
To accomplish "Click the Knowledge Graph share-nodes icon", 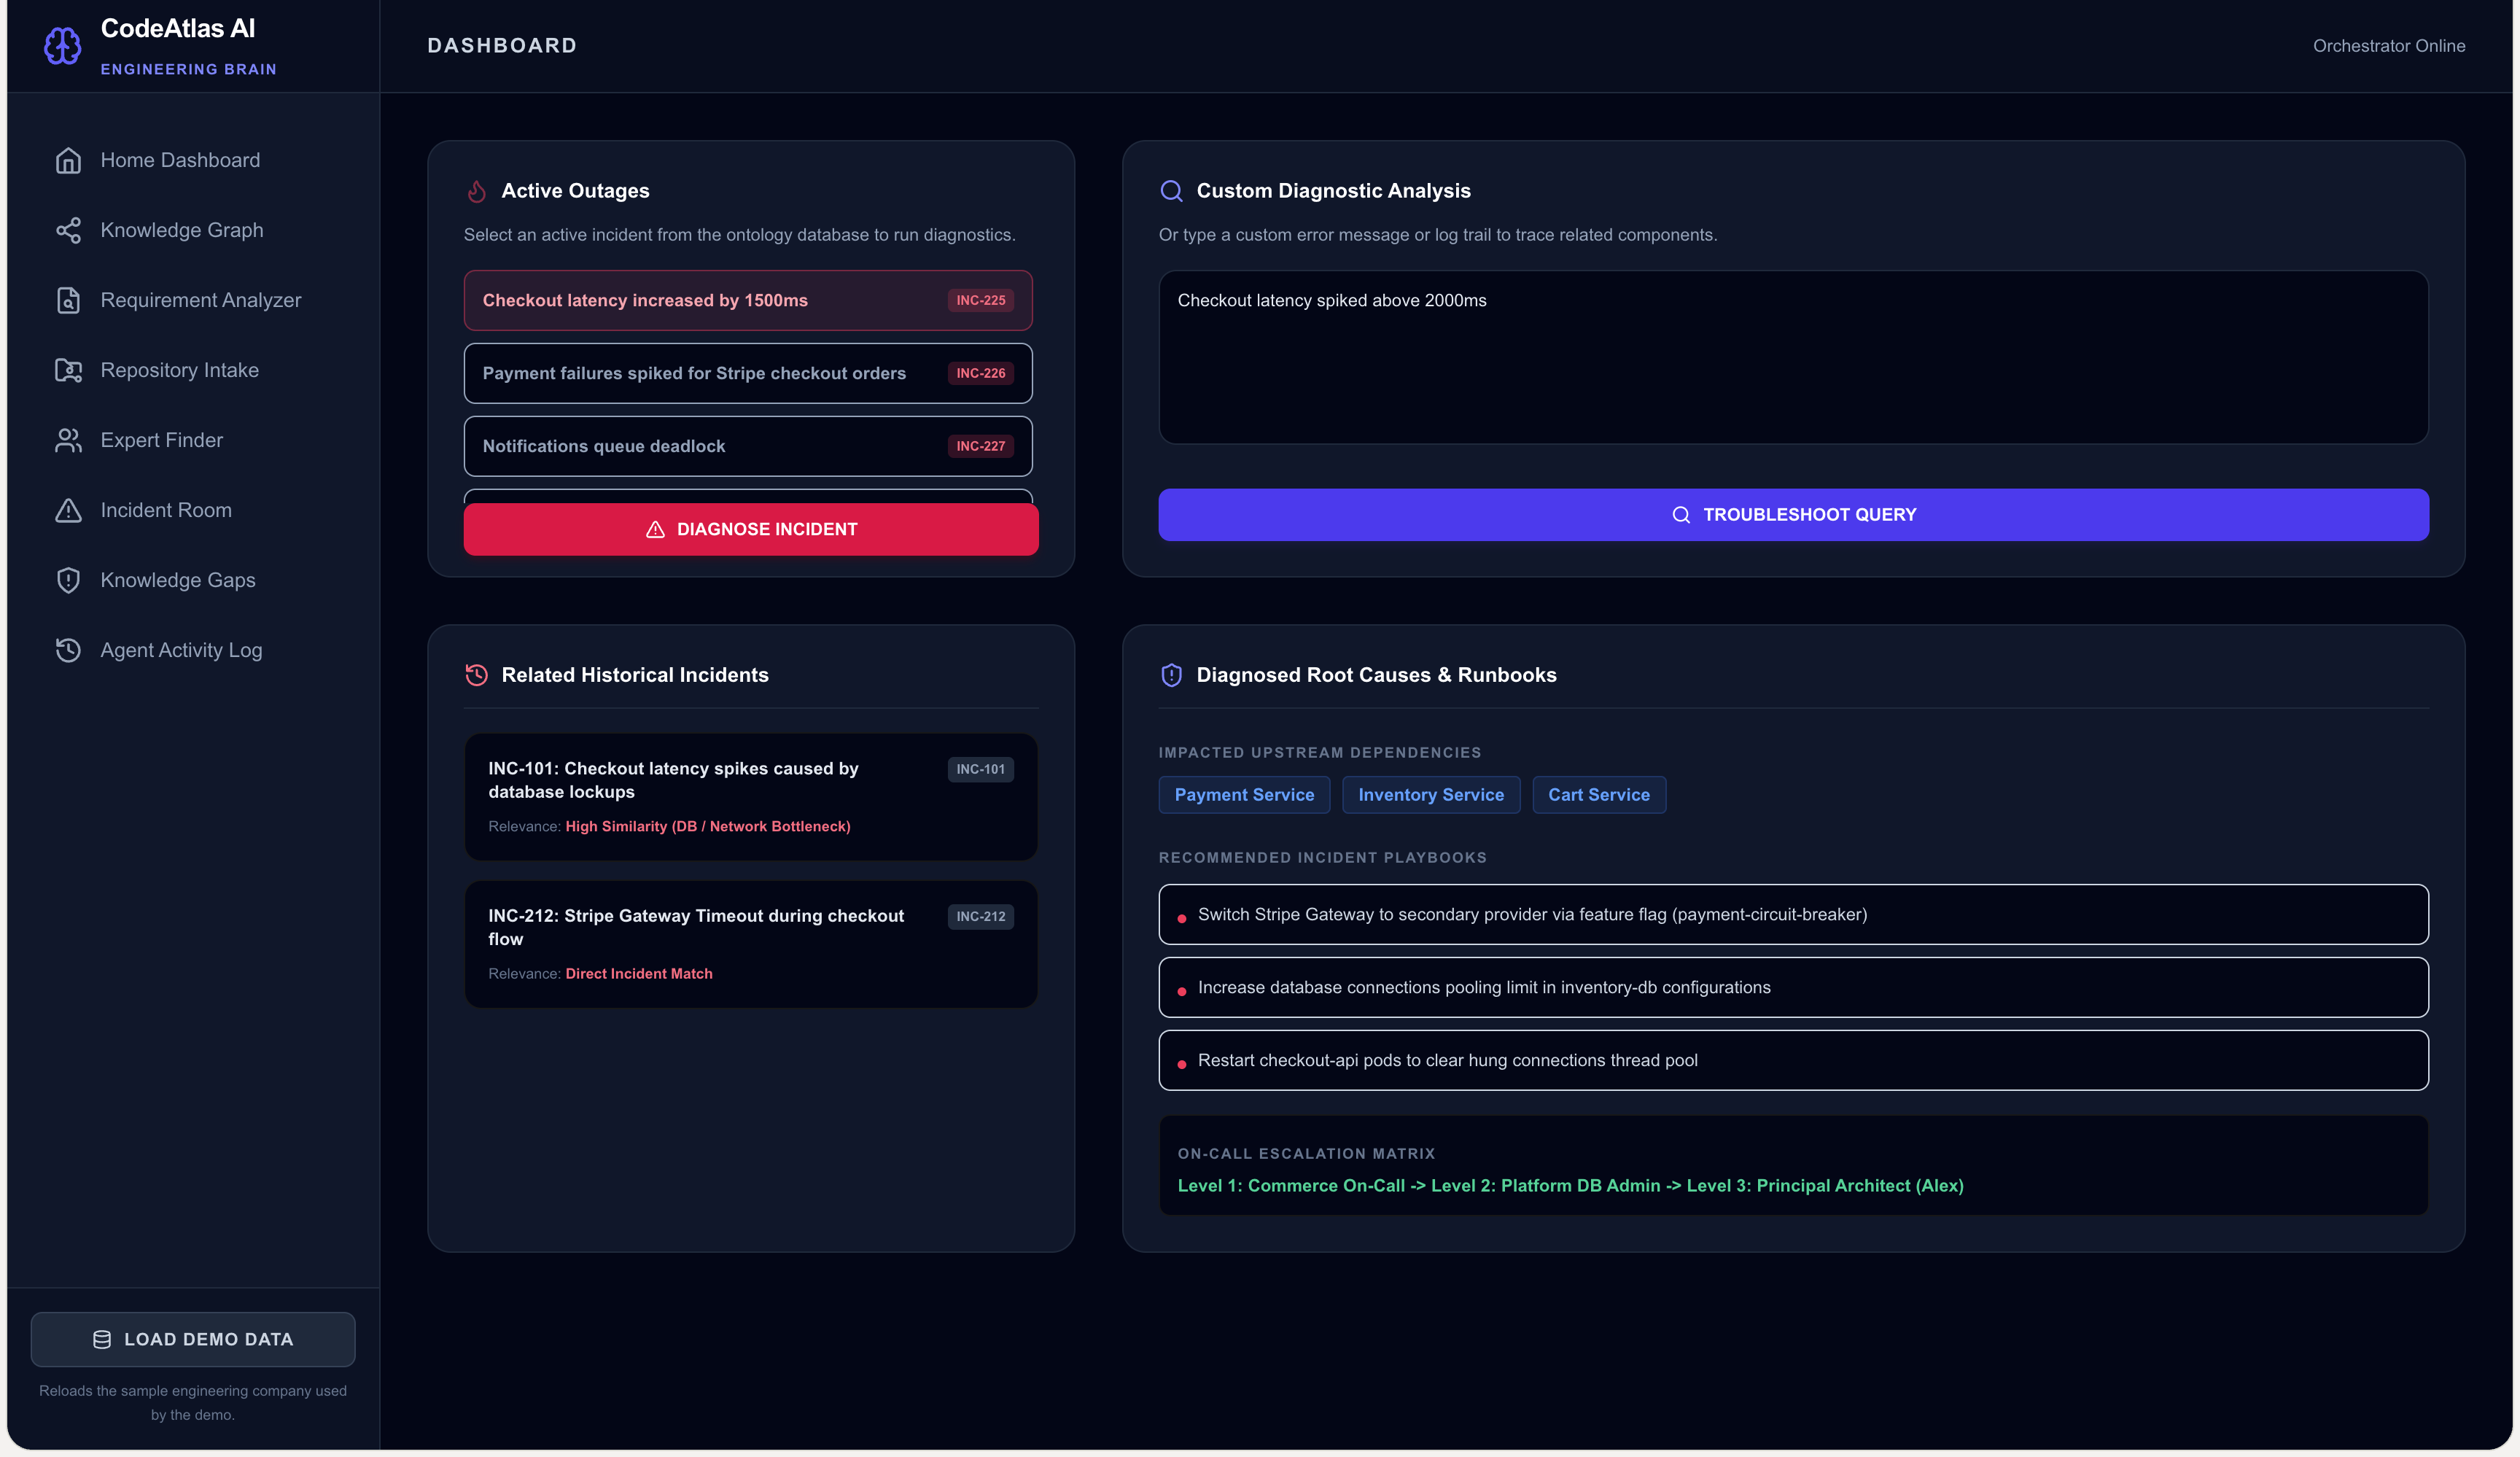I will [x=68, y=230].
